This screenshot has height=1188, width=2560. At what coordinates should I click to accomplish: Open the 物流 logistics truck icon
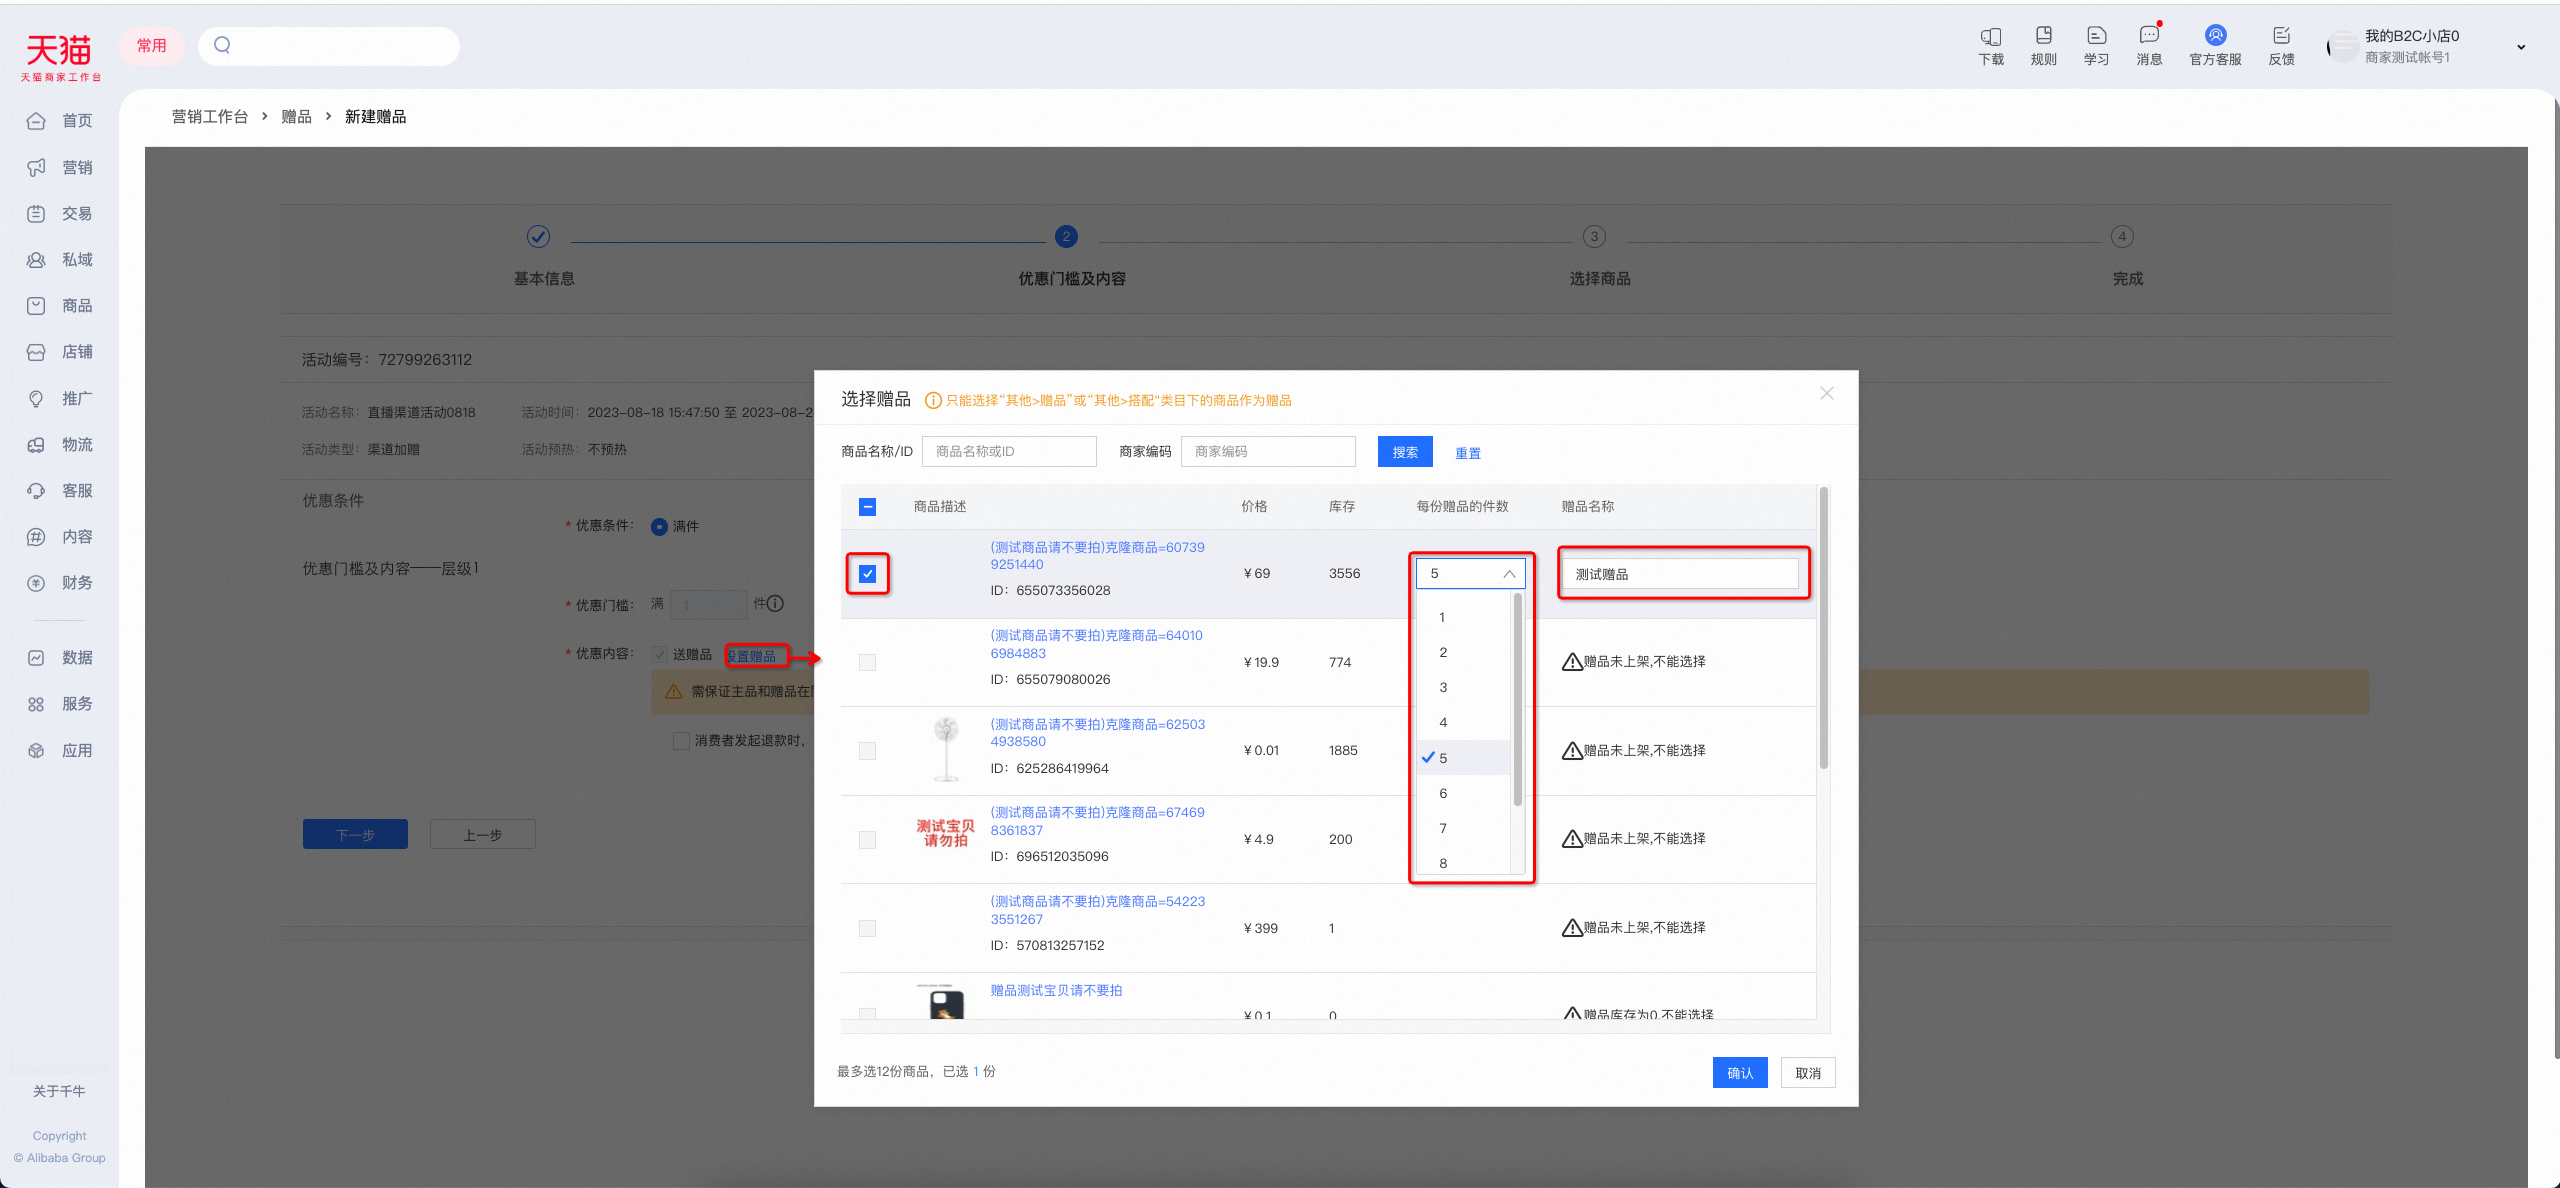click(x=36, y=444)
